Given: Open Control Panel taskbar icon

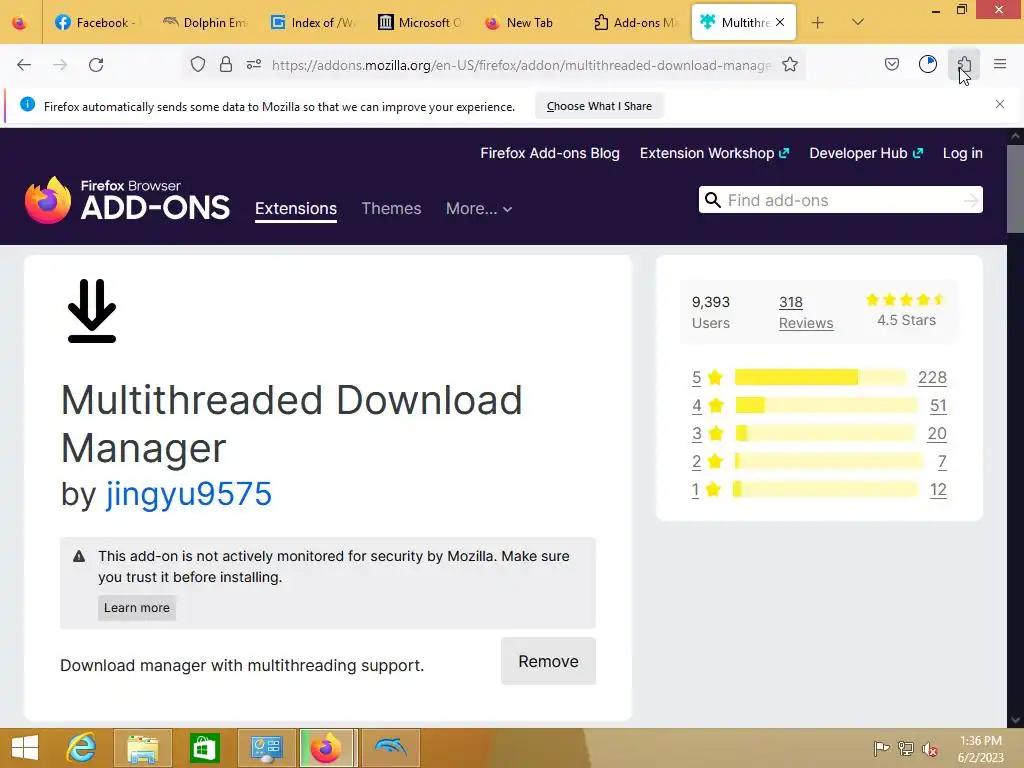Looking at the screenshot, I should tap(266, 748).
